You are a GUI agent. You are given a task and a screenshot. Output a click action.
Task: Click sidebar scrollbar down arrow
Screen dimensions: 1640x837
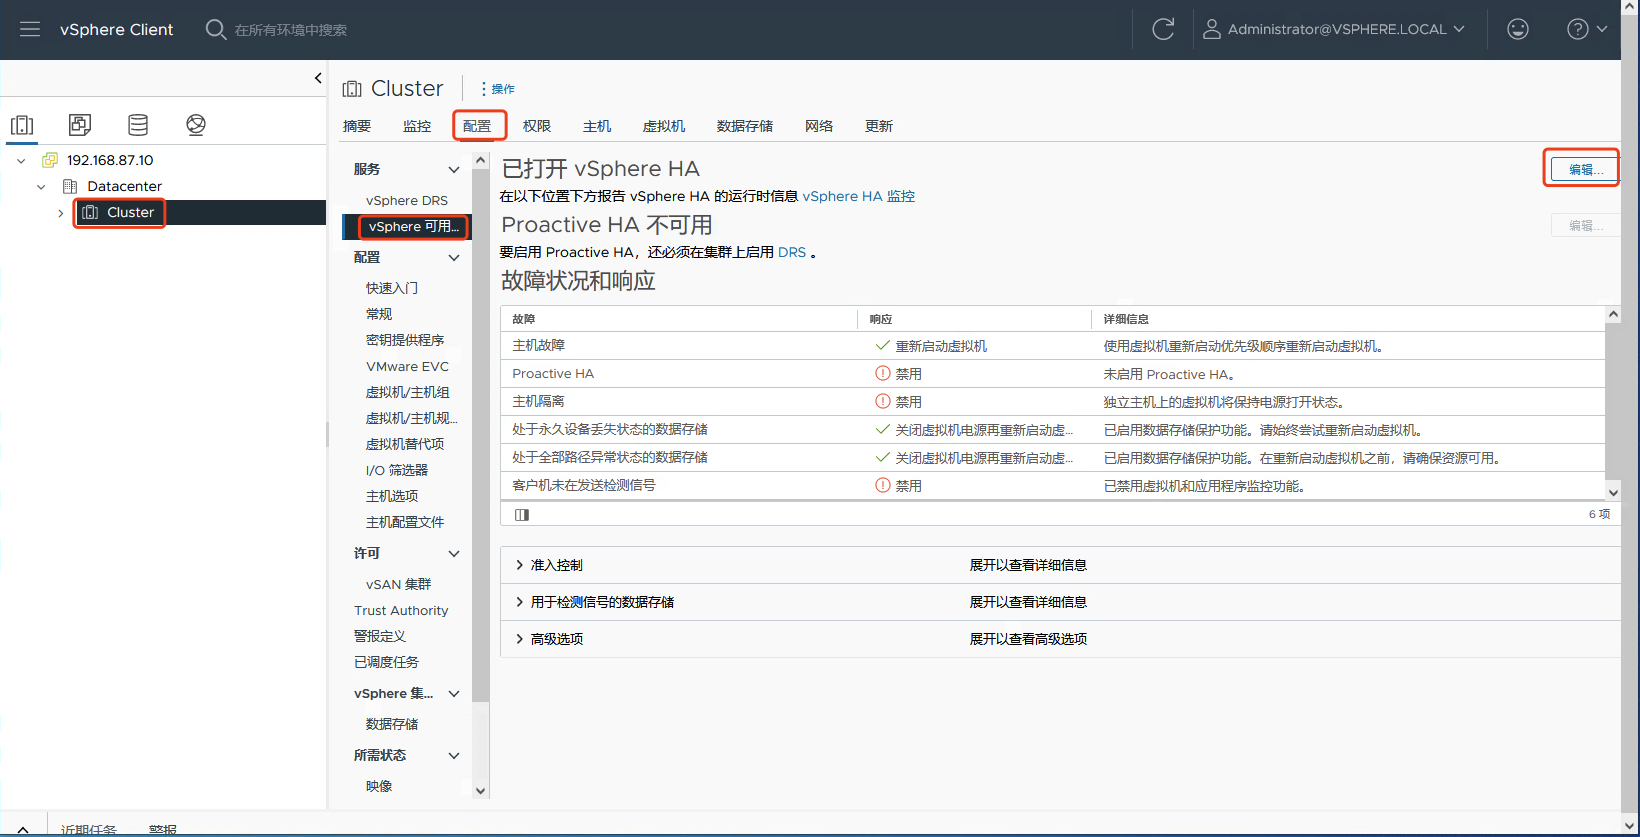tap(481, 790)
